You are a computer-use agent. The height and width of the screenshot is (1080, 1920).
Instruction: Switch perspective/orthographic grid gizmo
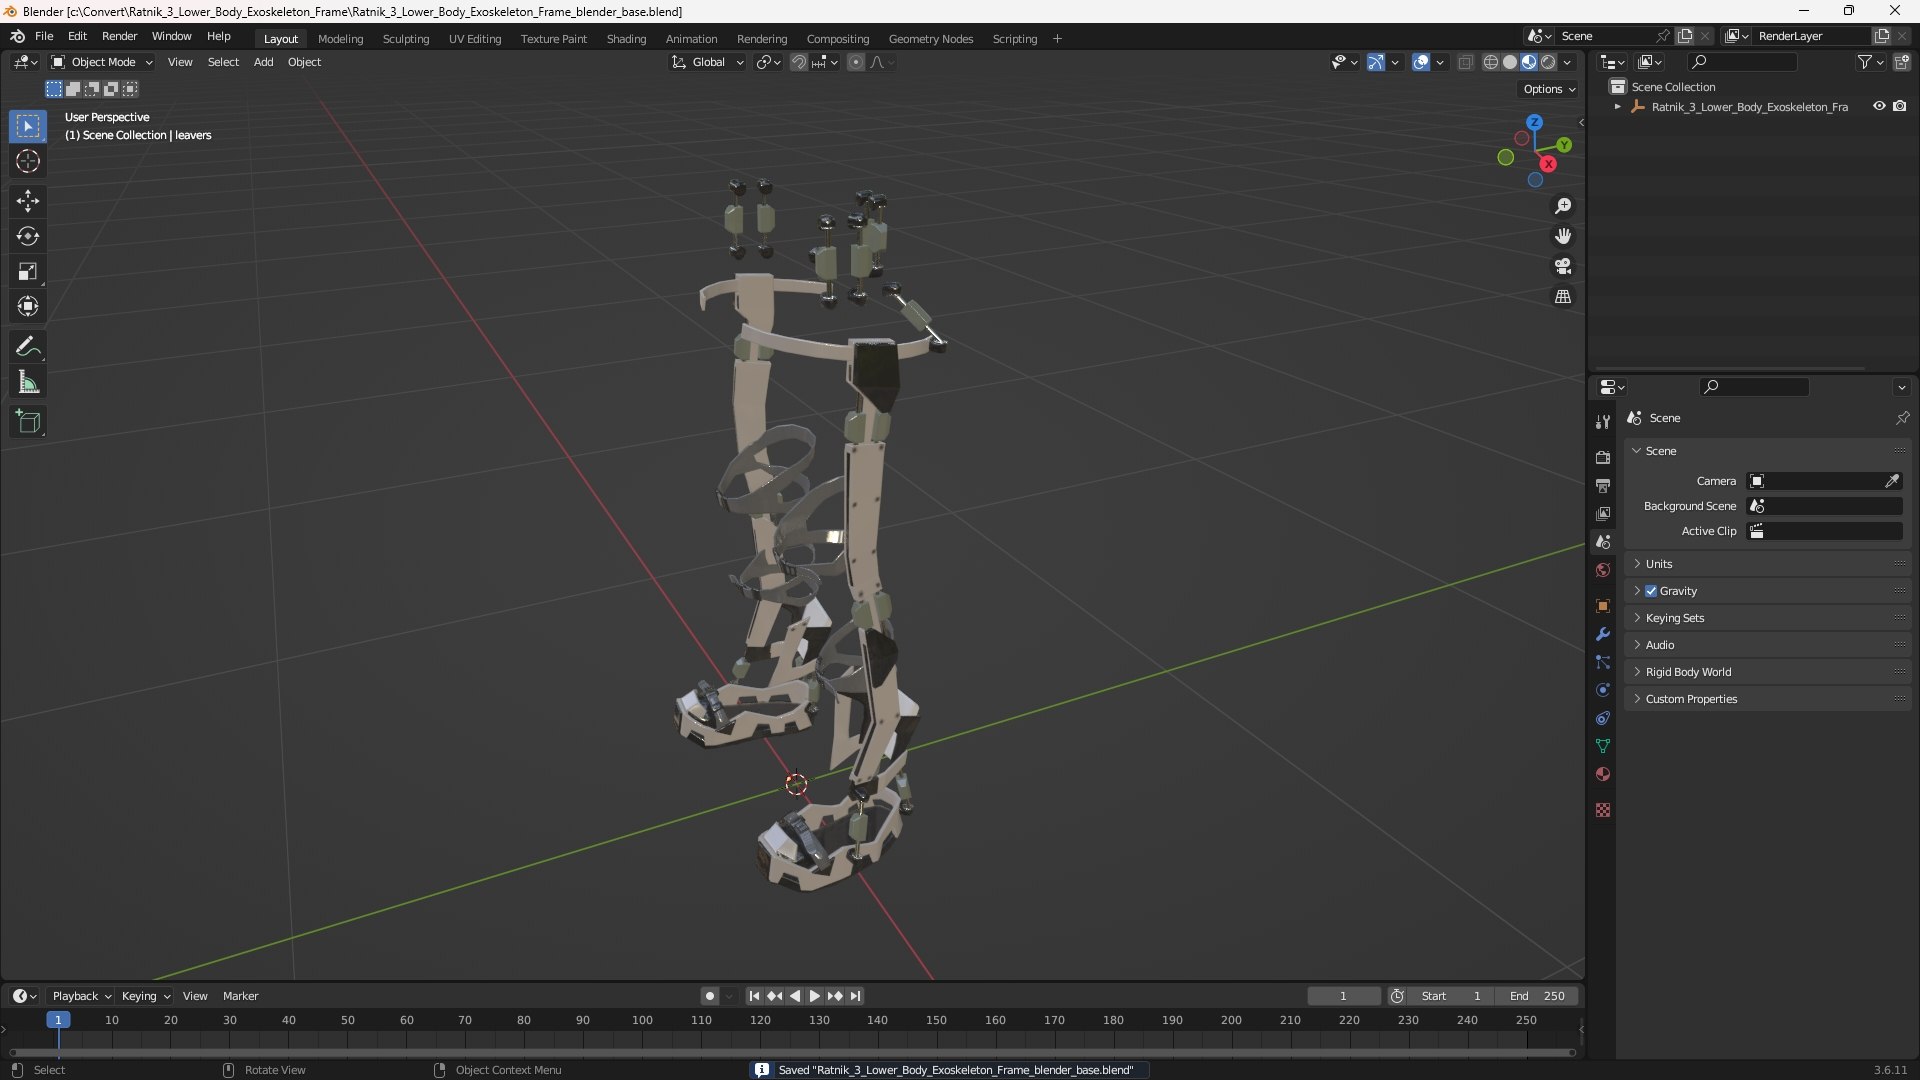coord(1563,297)
